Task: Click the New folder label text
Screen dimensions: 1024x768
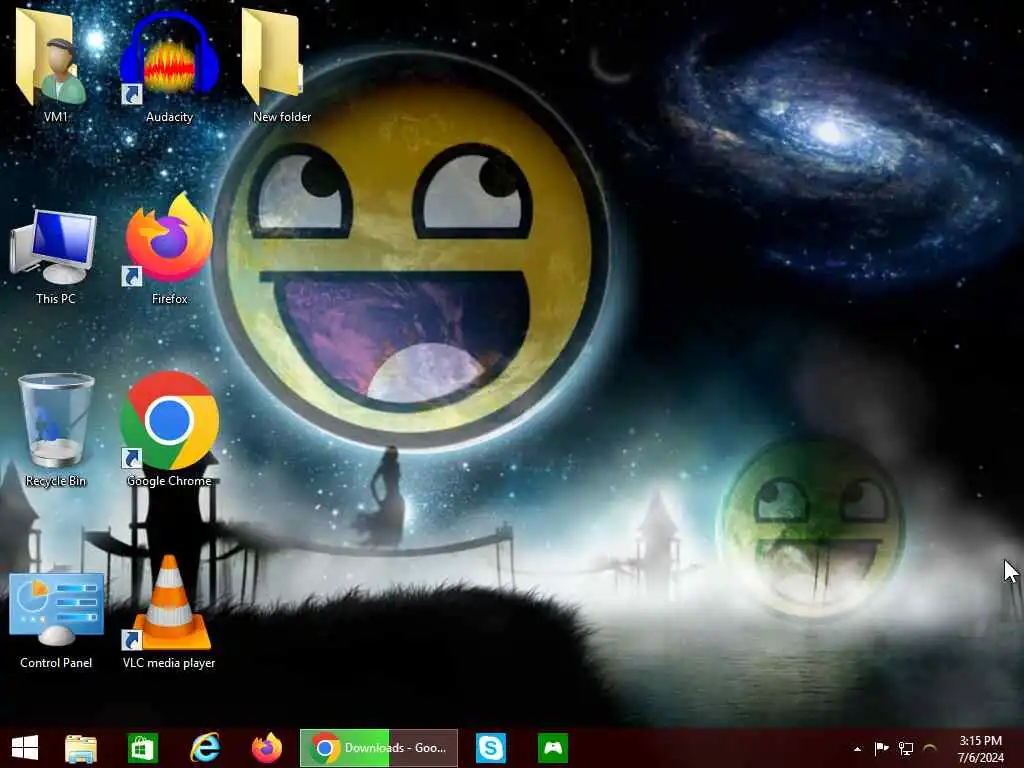Action: pos(282,117)
